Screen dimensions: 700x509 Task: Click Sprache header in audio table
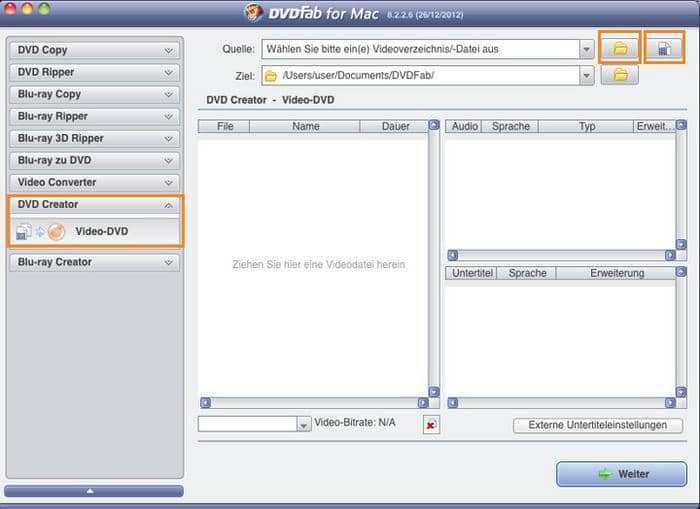coord(510,126)
